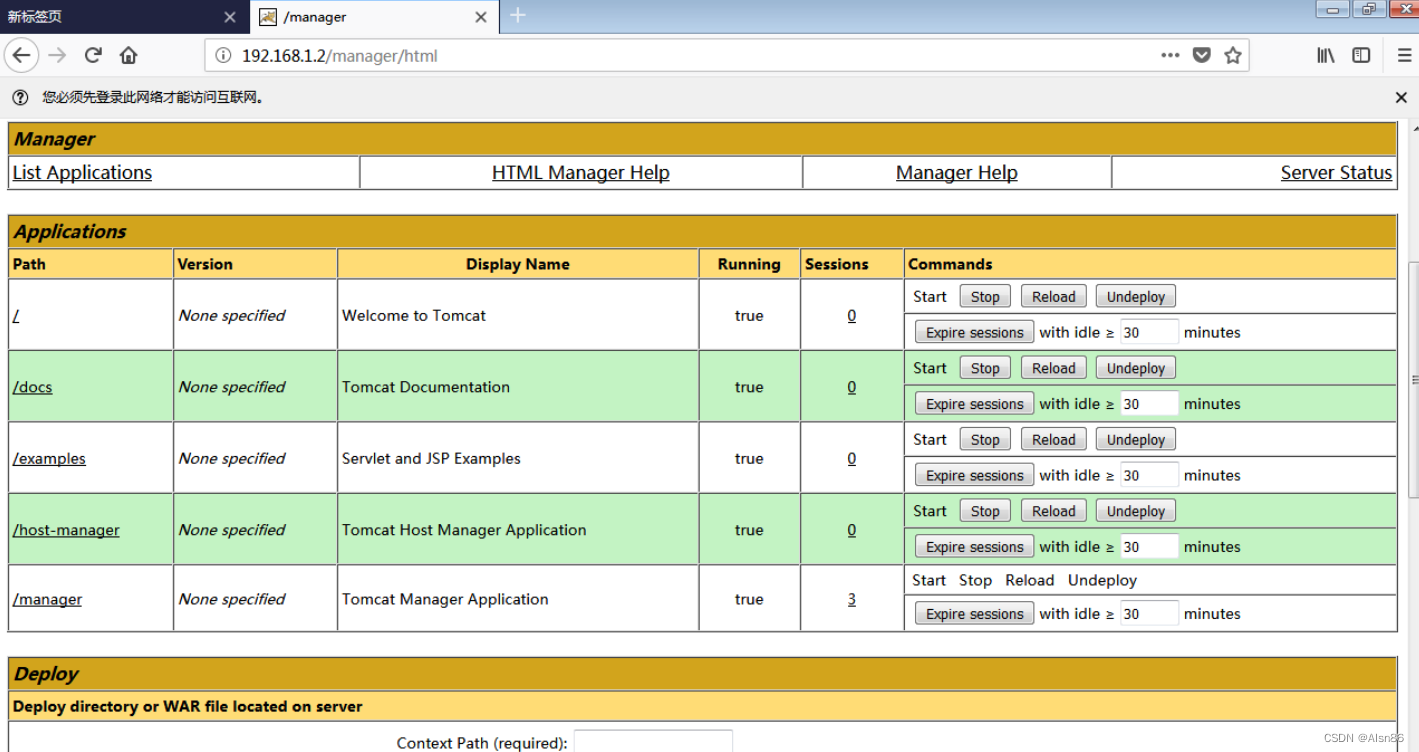Reload the root / application
The height and width of the screenshot is (752, 1419).
[1054, 297]
